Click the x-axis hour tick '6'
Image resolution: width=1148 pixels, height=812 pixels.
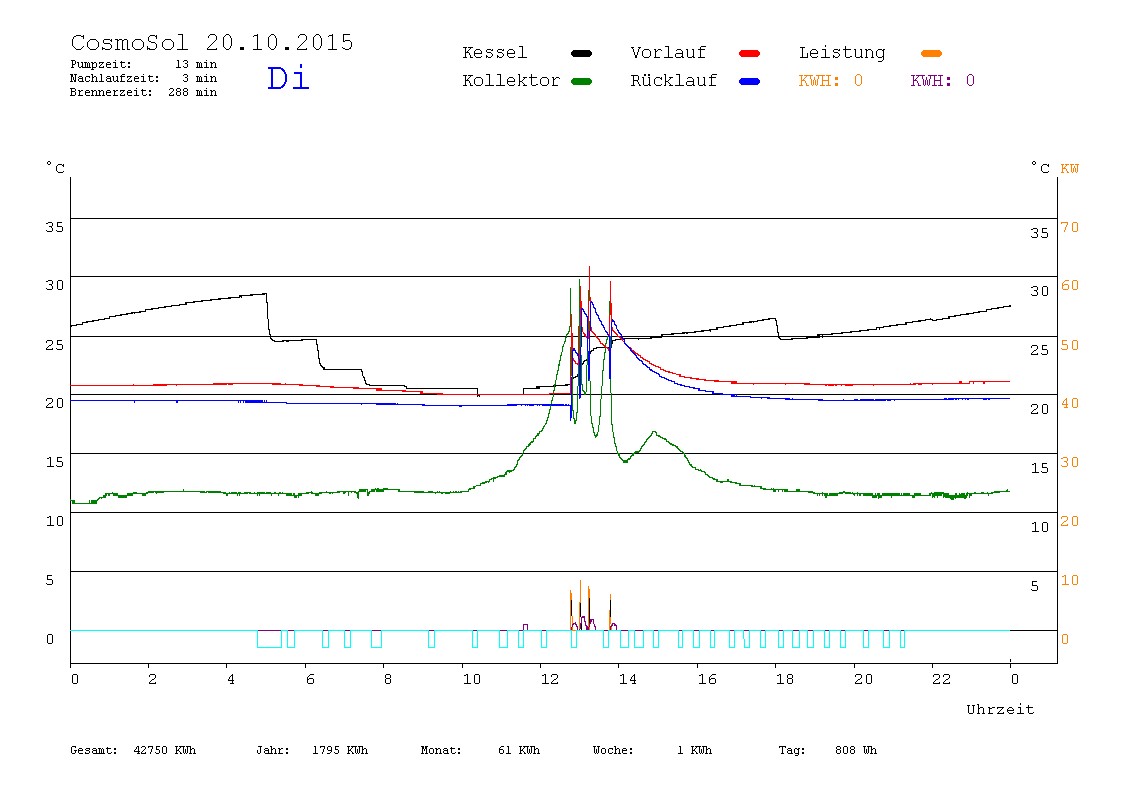310,679
